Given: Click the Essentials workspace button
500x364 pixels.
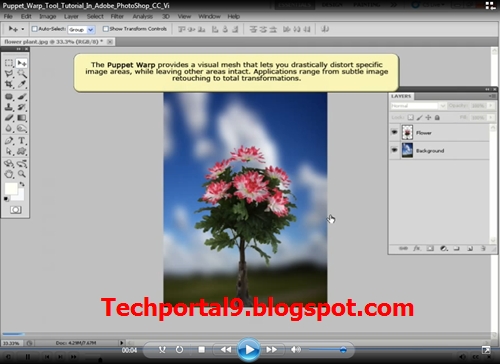Looking at the screenshot, I should (x=294, y=5).
